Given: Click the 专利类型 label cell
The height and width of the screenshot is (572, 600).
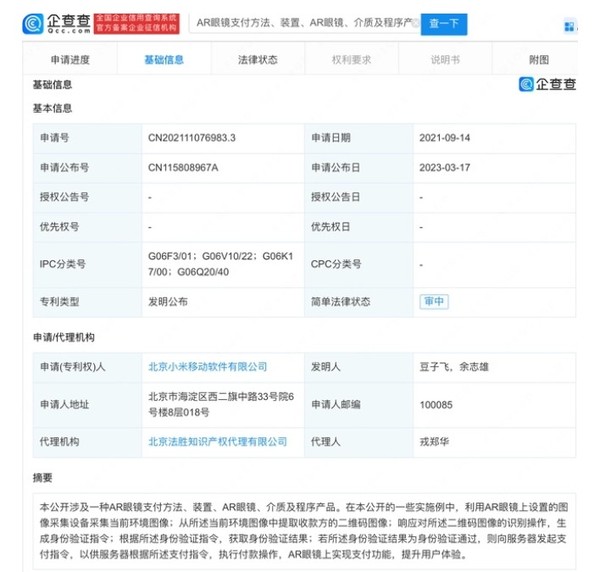Looking at the screenshot, I should (87, 302).
